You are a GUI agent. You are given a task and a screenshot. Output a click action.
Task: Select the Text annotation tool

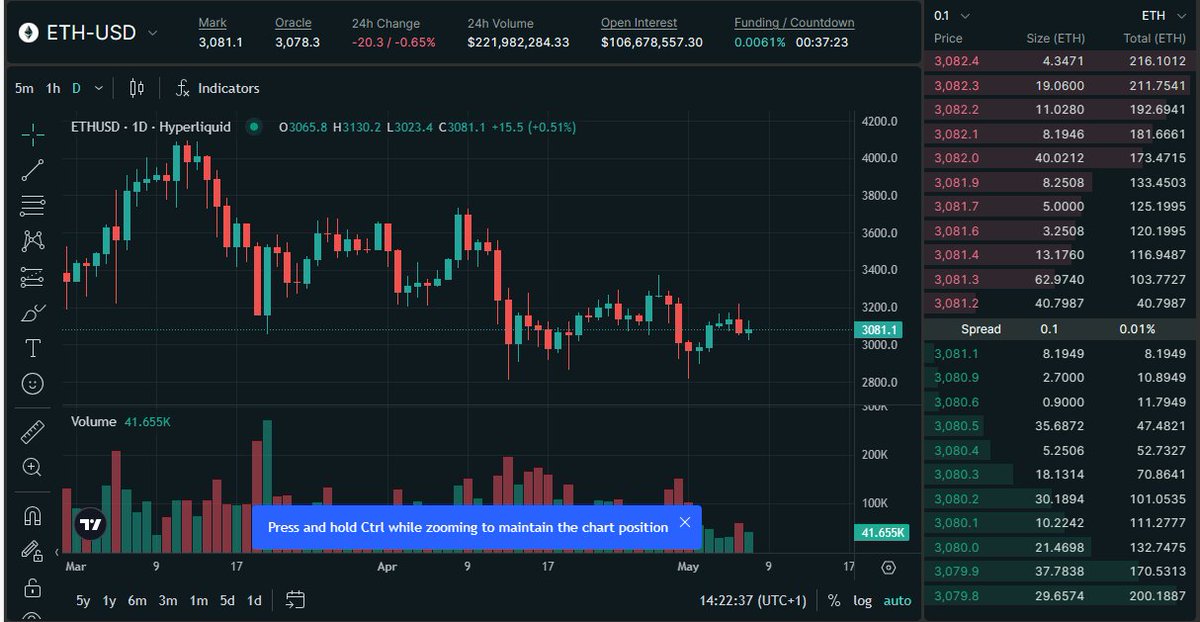tap(32, 348)
